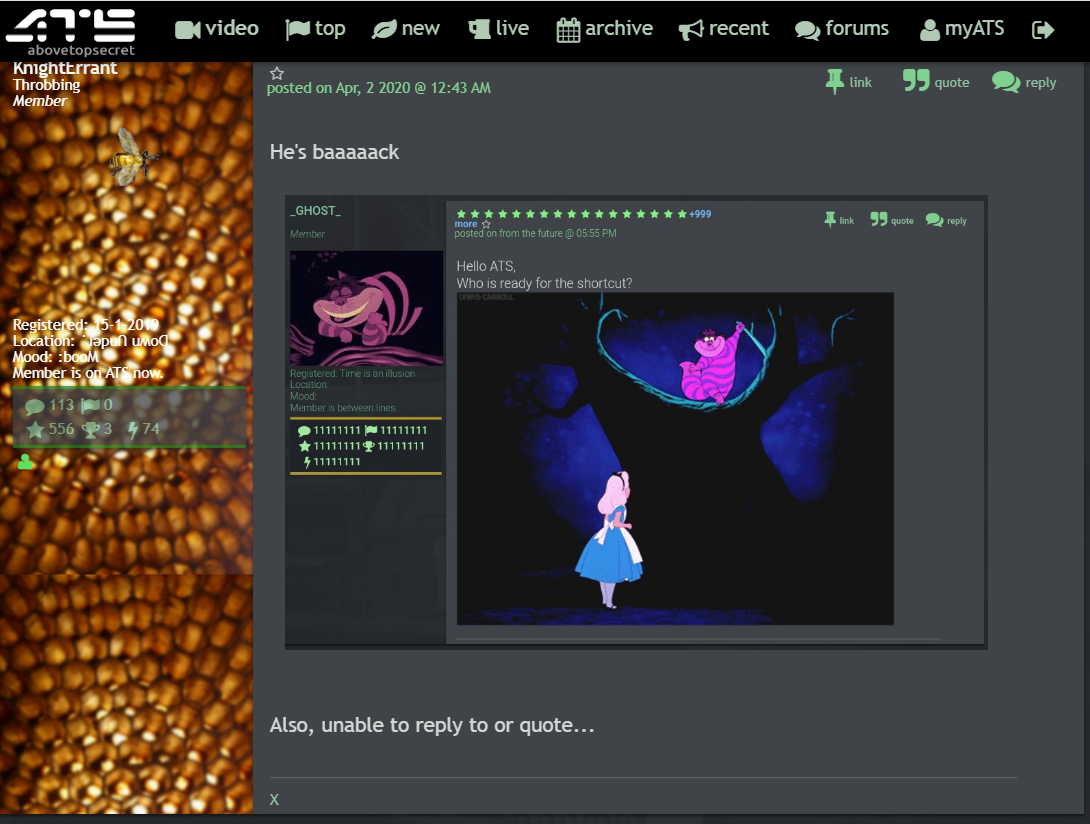Viewport: 1090px width, 824px height.
Task: Click KnightErrant's bee avatar image
Action: [x=133, y=158]
